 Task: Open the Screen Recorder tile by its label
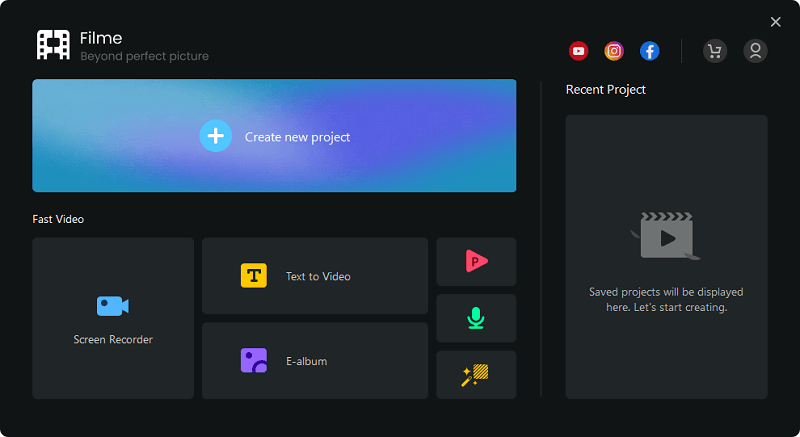[113, 340]
